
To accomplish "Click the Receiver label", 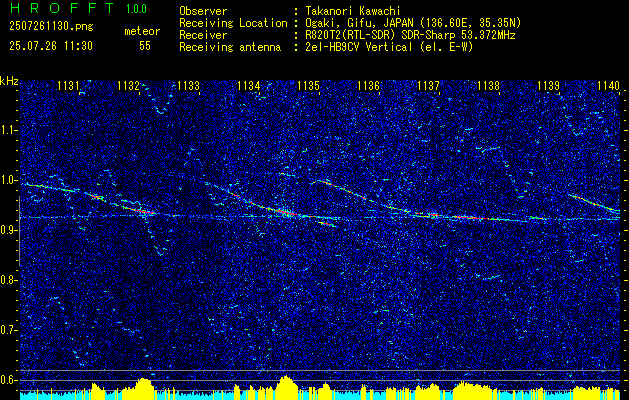I will [x=203, y=35].
